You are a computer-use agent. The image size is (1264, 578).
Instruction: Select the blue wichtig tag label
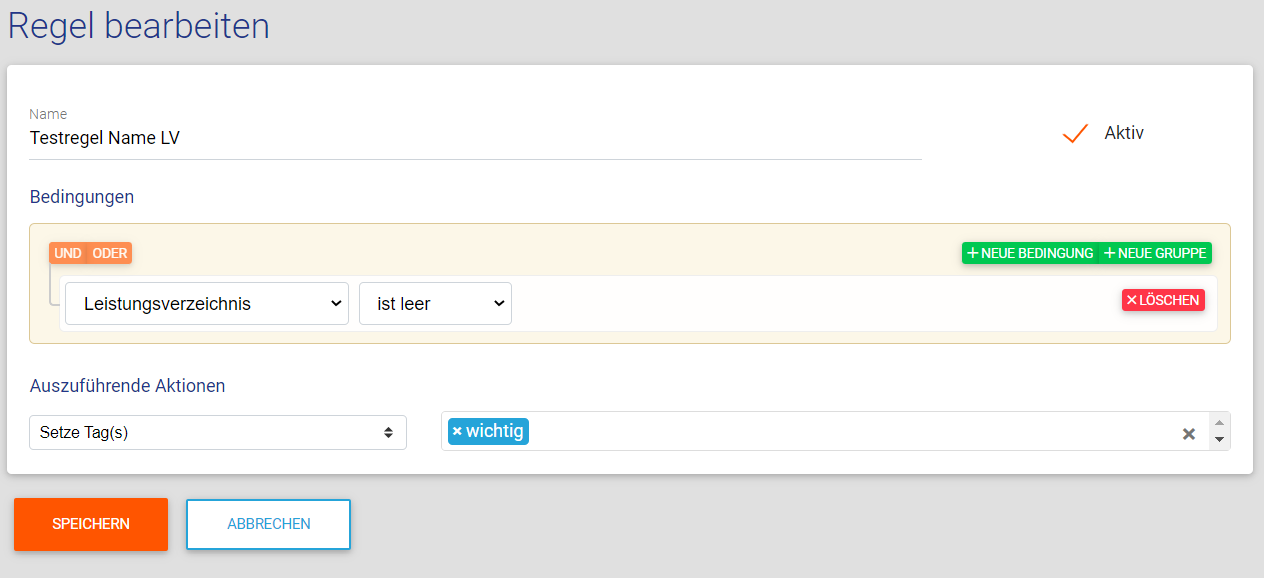pos(494,432)
